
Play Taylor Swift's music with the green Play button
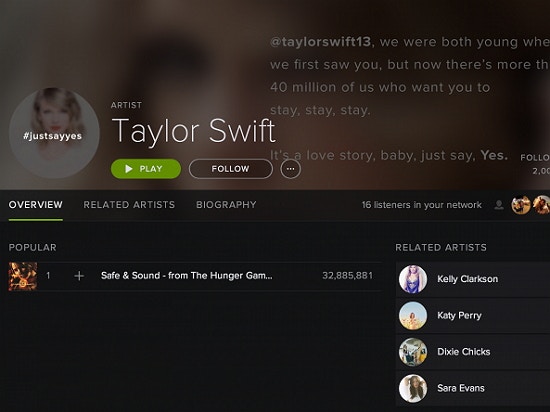146,169
